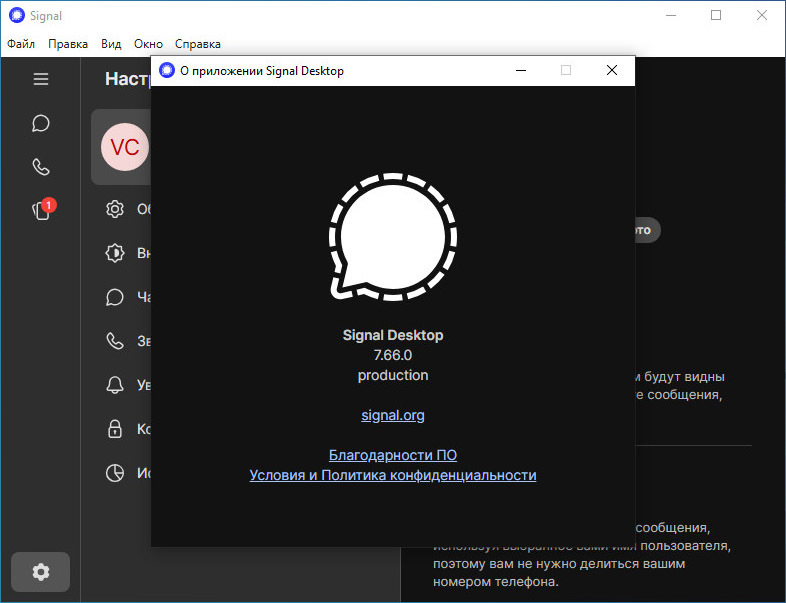
Task: Open the Stories icon with the red badge
Action: click(43, 210)
